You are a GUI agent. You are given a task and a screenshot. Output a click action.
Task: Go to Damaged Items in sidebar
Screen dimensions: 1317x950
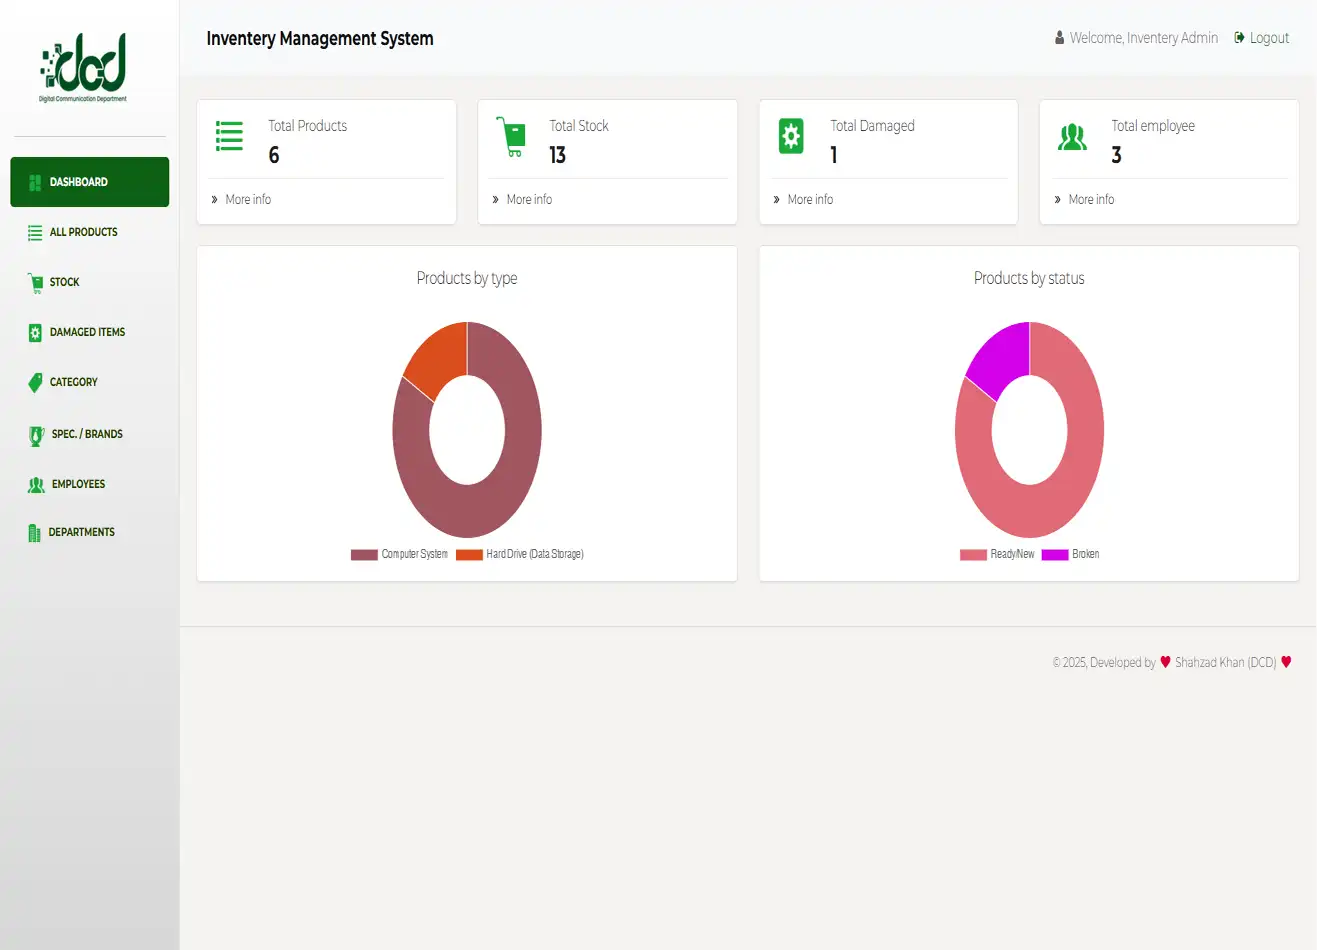pyautogui.click(x=87, y=332)
